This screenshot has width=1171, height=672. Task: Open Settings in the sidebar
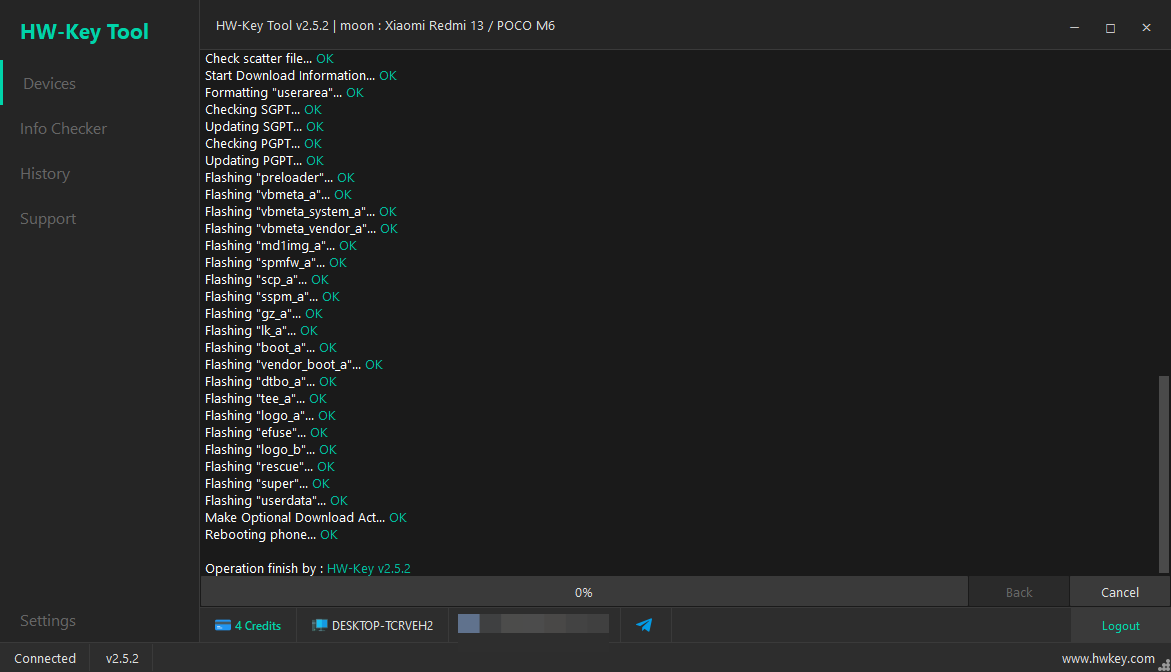click(x=48, y=620)
